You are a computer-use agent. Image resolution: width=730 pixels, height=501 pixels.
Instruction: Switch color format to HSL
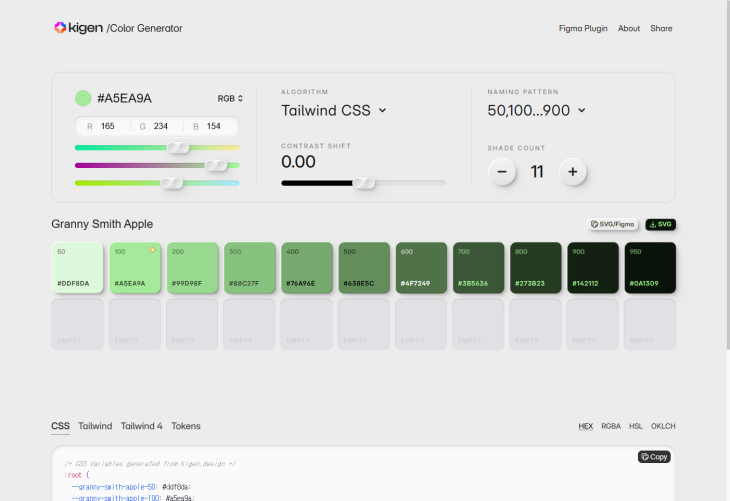point(636,426)
